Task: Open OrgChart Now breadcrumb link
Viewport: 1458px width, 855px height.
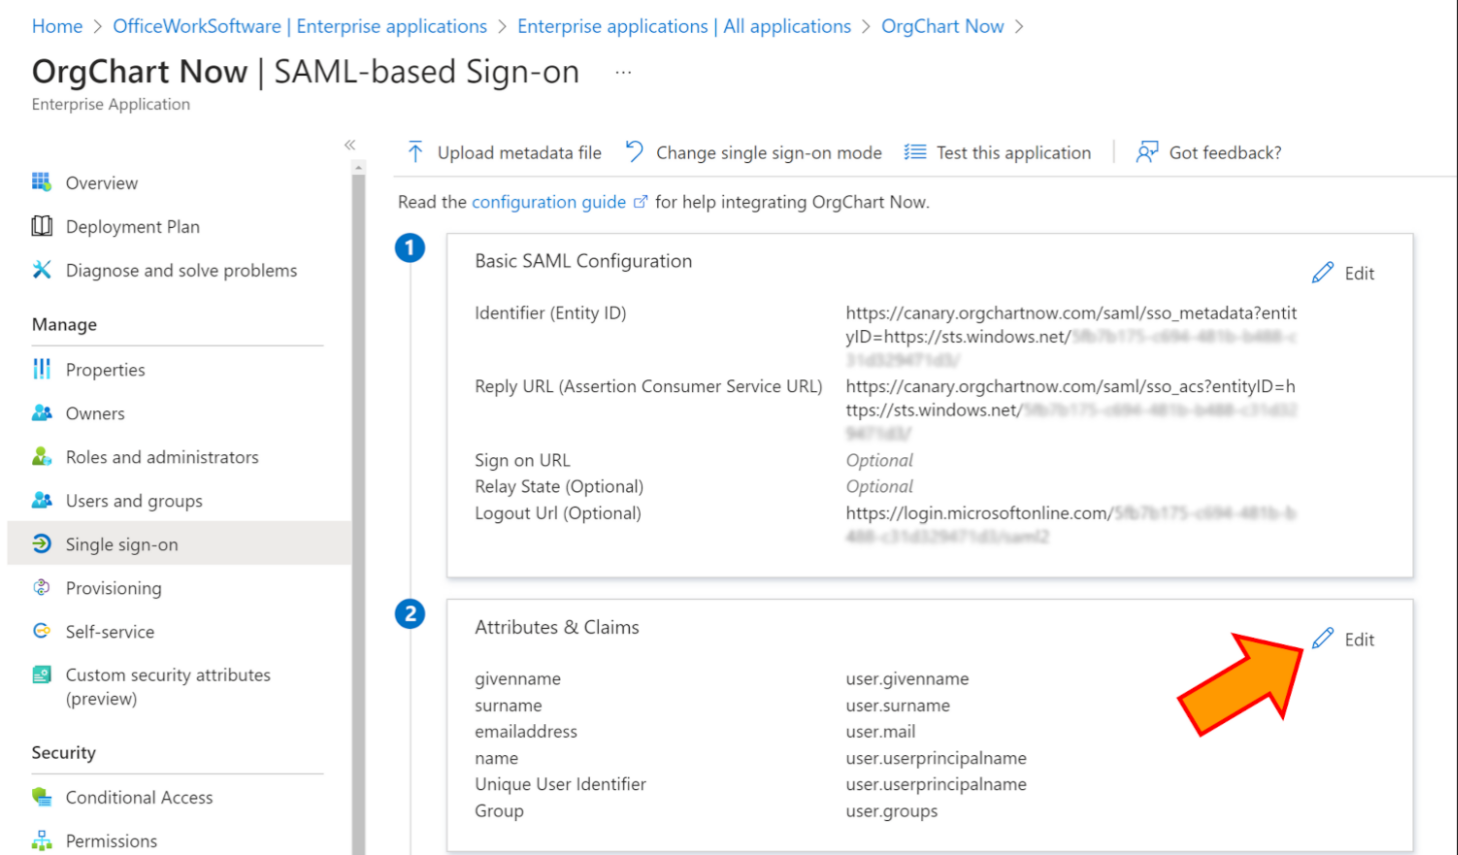Action: (x=942, y=26)
